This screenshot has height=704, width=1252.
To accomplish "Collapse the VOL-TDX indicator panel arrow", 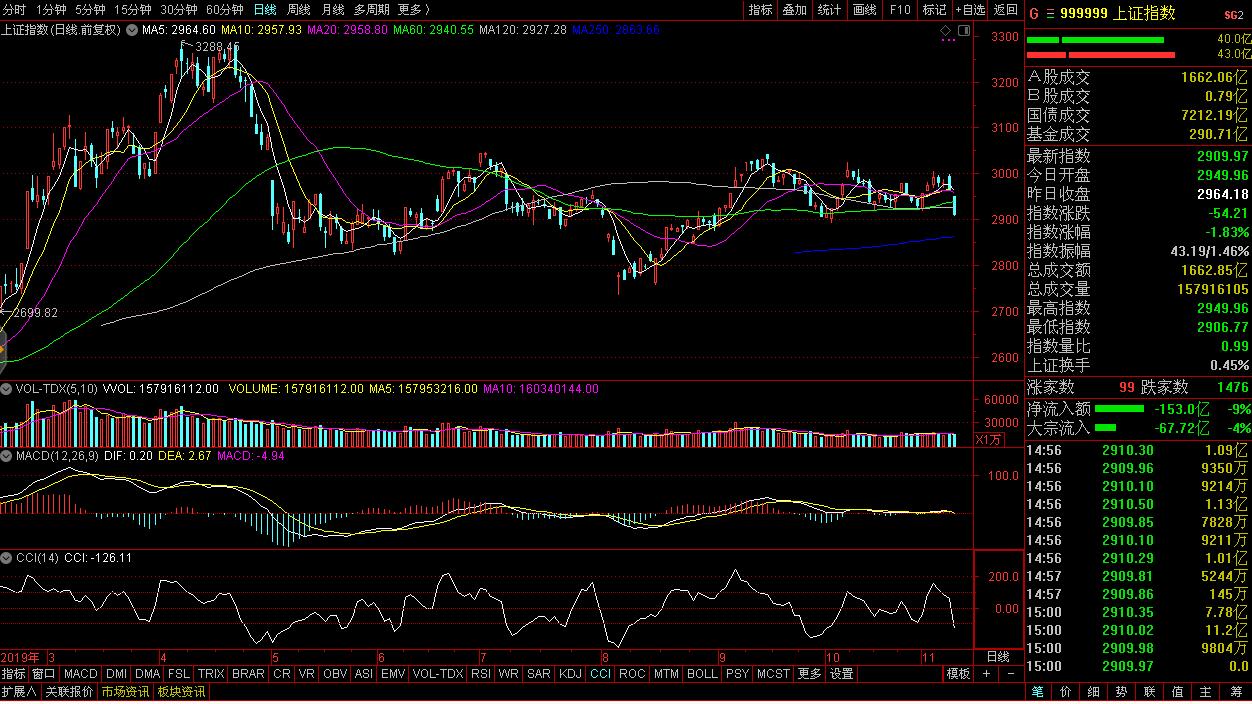I will 6,389.
